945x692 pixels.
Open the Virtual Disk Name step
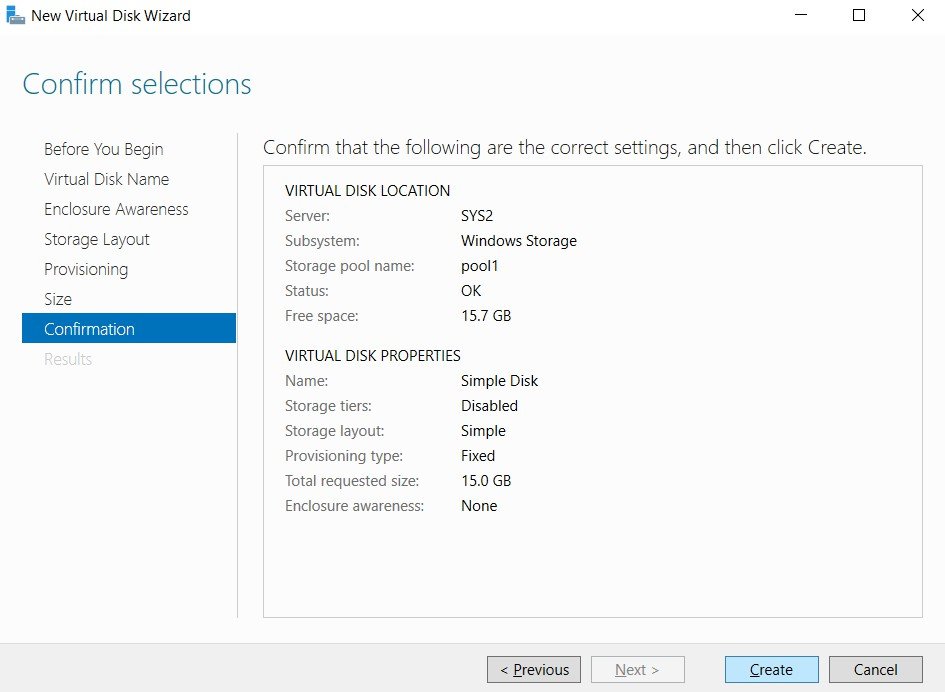tap(107, 179)
